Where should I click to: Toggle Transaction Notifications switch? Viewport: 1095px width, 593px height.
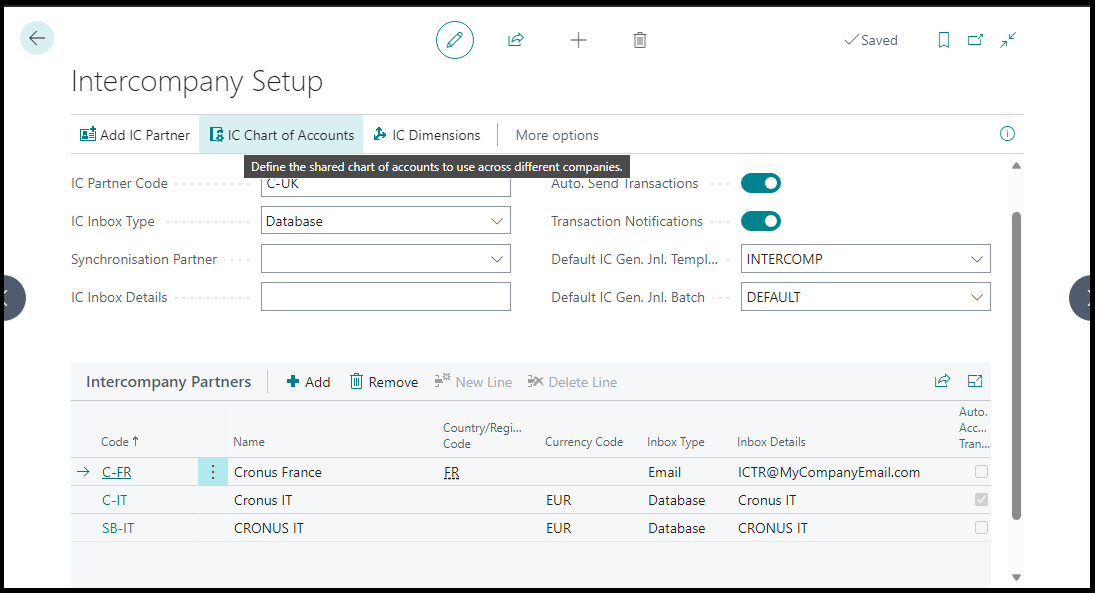click(x=760, y=221)
